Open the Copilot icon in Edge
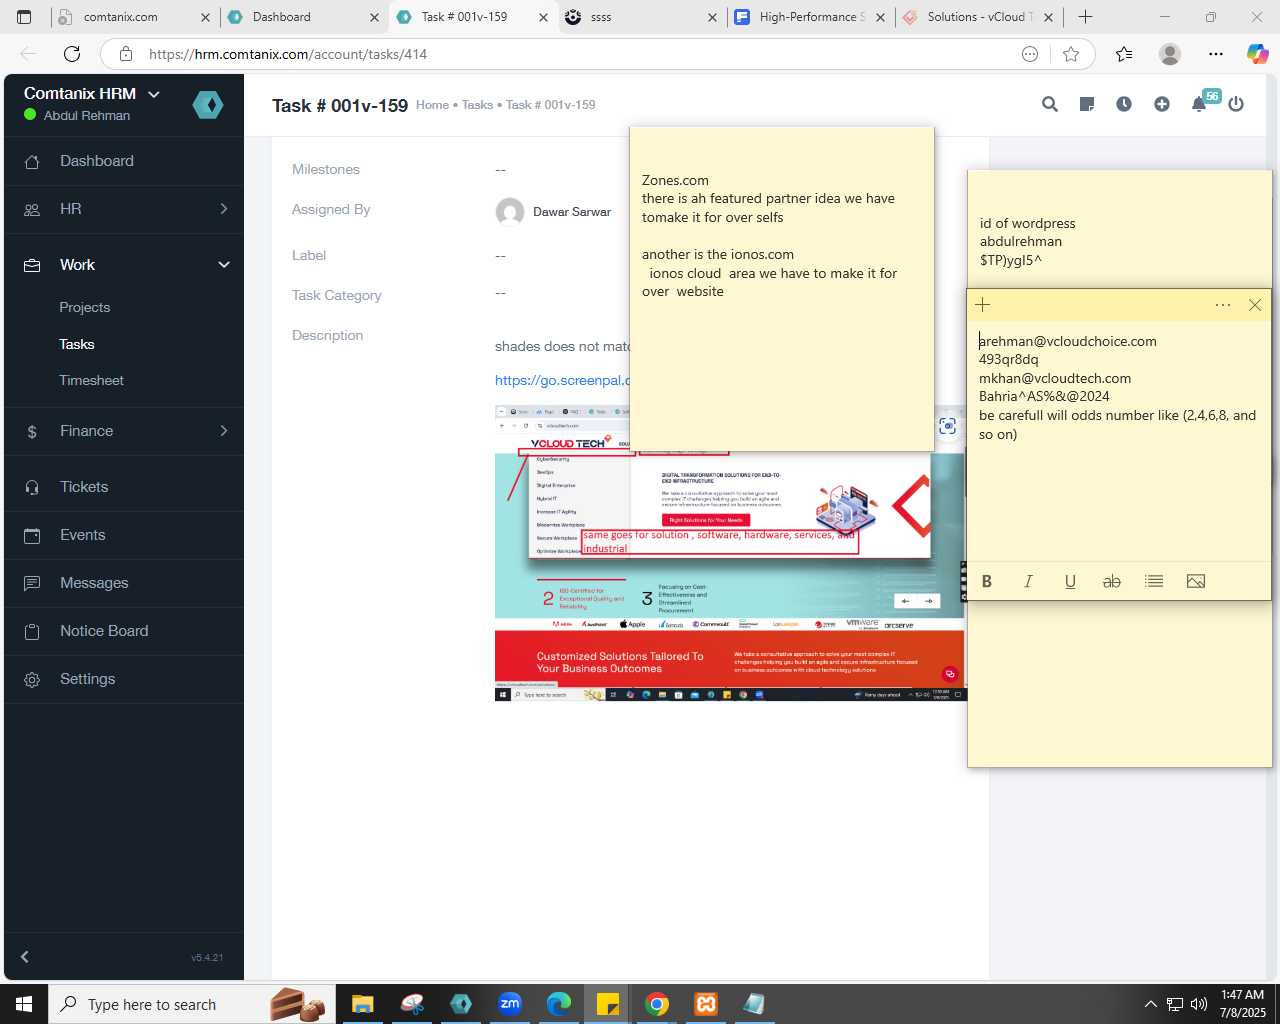Screen dimensions: 1280x1024 [1258, 54]
